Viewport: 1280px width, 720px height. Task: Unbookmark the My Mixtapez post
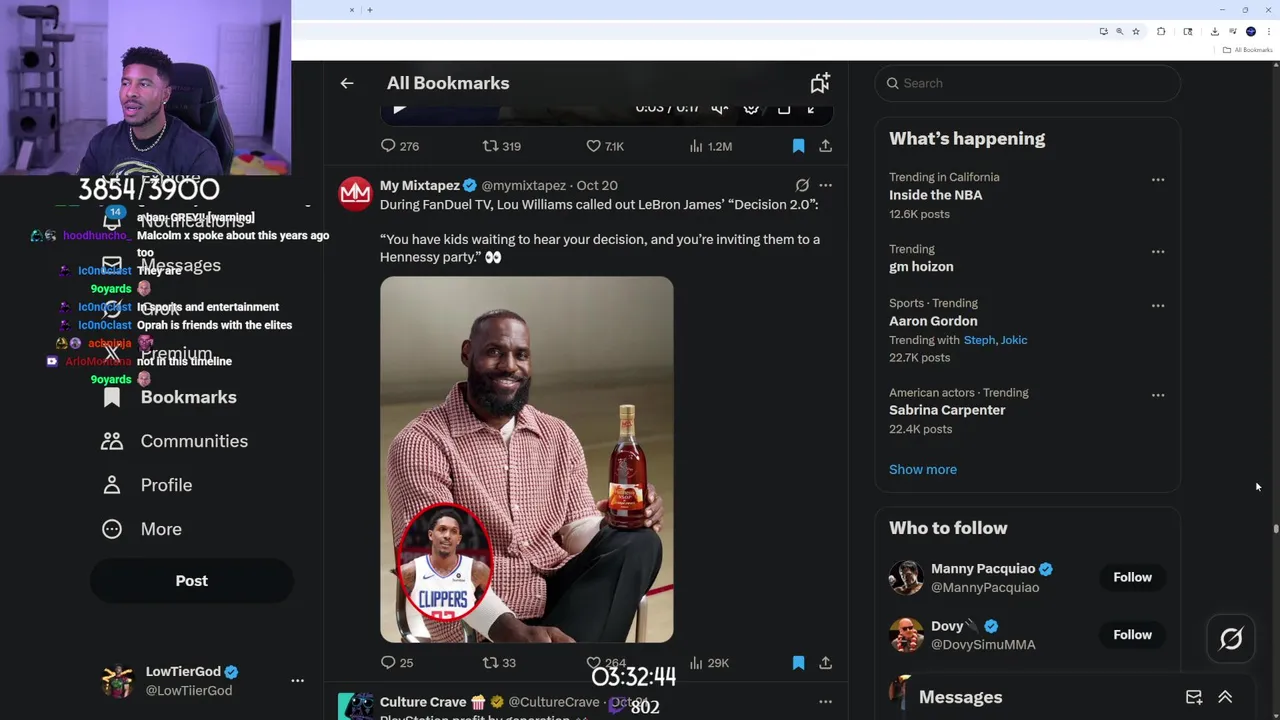798,662
